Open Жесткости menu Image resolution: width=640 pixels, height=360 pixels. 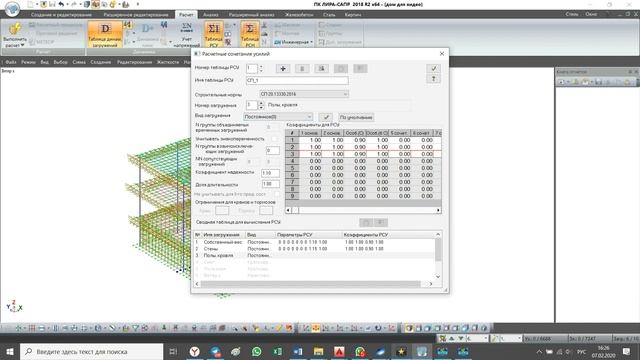(168, 62)
